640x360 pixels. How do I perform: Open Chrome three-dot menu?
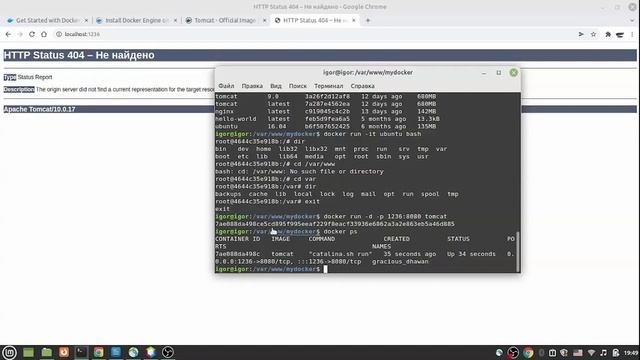click(x=632, y=35)
